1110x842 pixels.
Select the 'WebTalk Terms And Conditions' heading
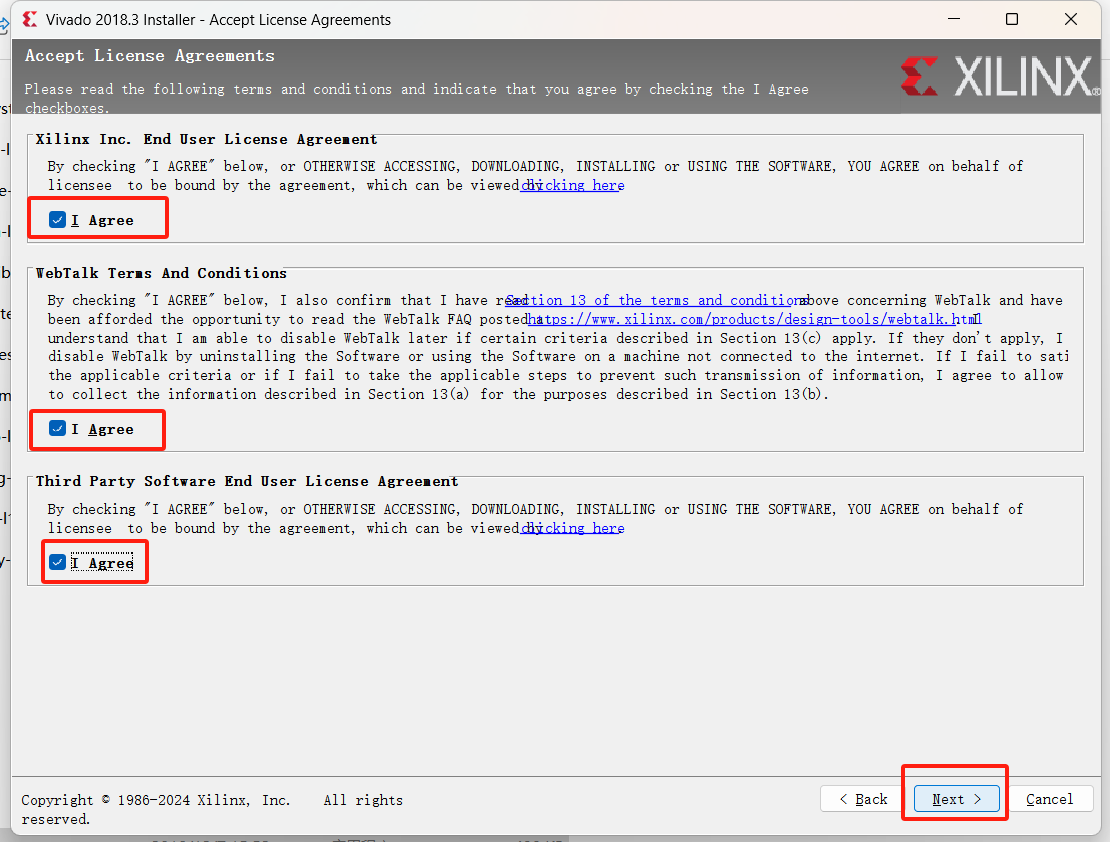coord(161,273)
